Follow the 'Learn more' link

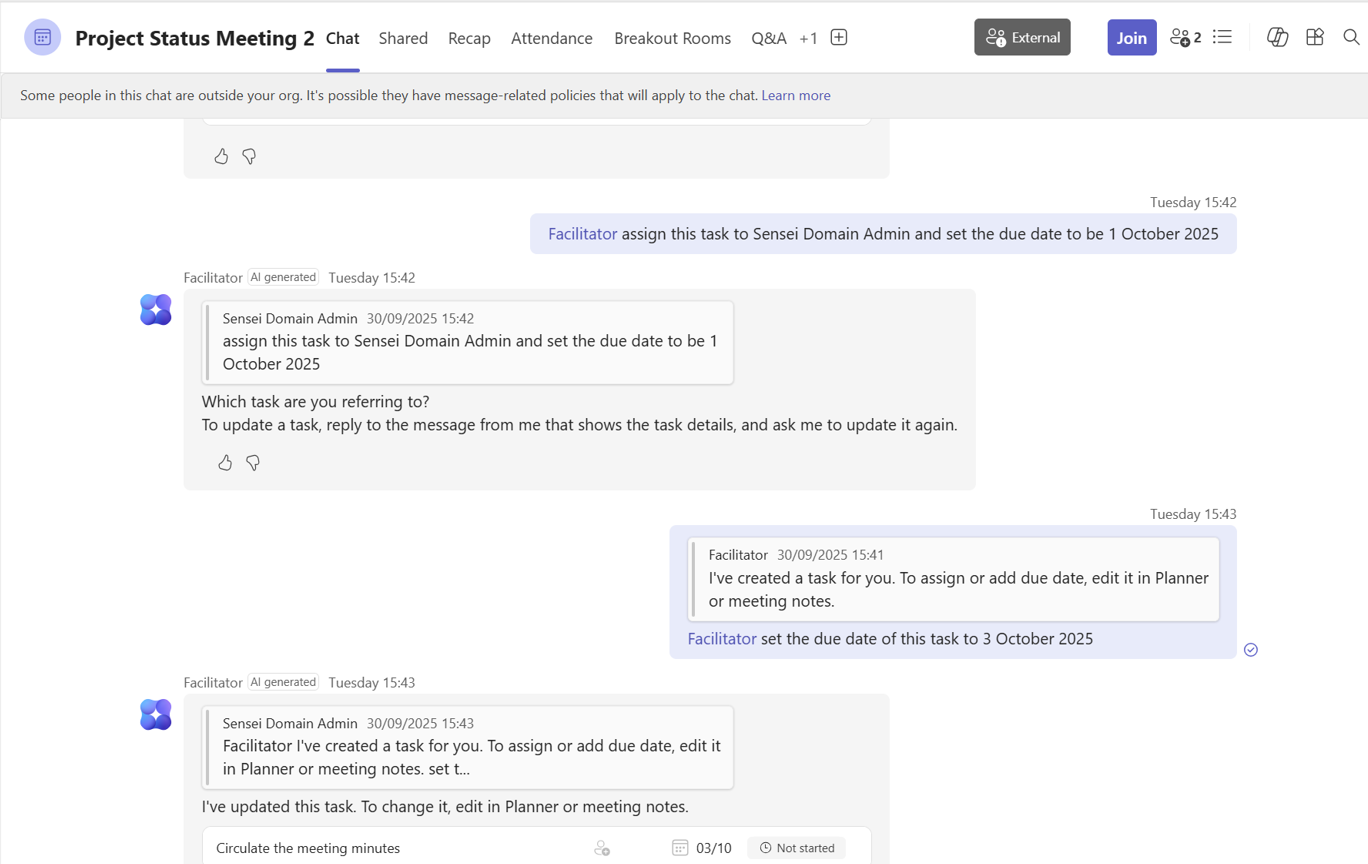click(x=795, y=96)
